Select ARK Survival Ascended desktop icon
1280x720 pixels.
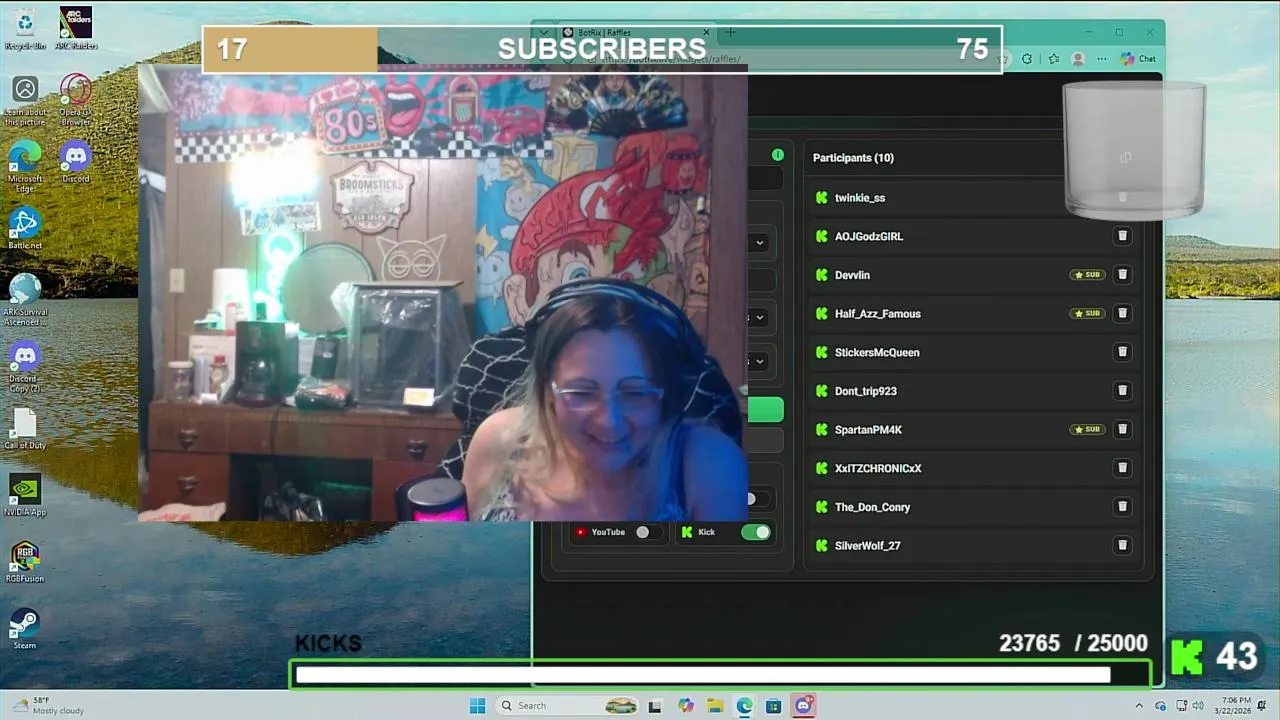(x=25, y=300)
